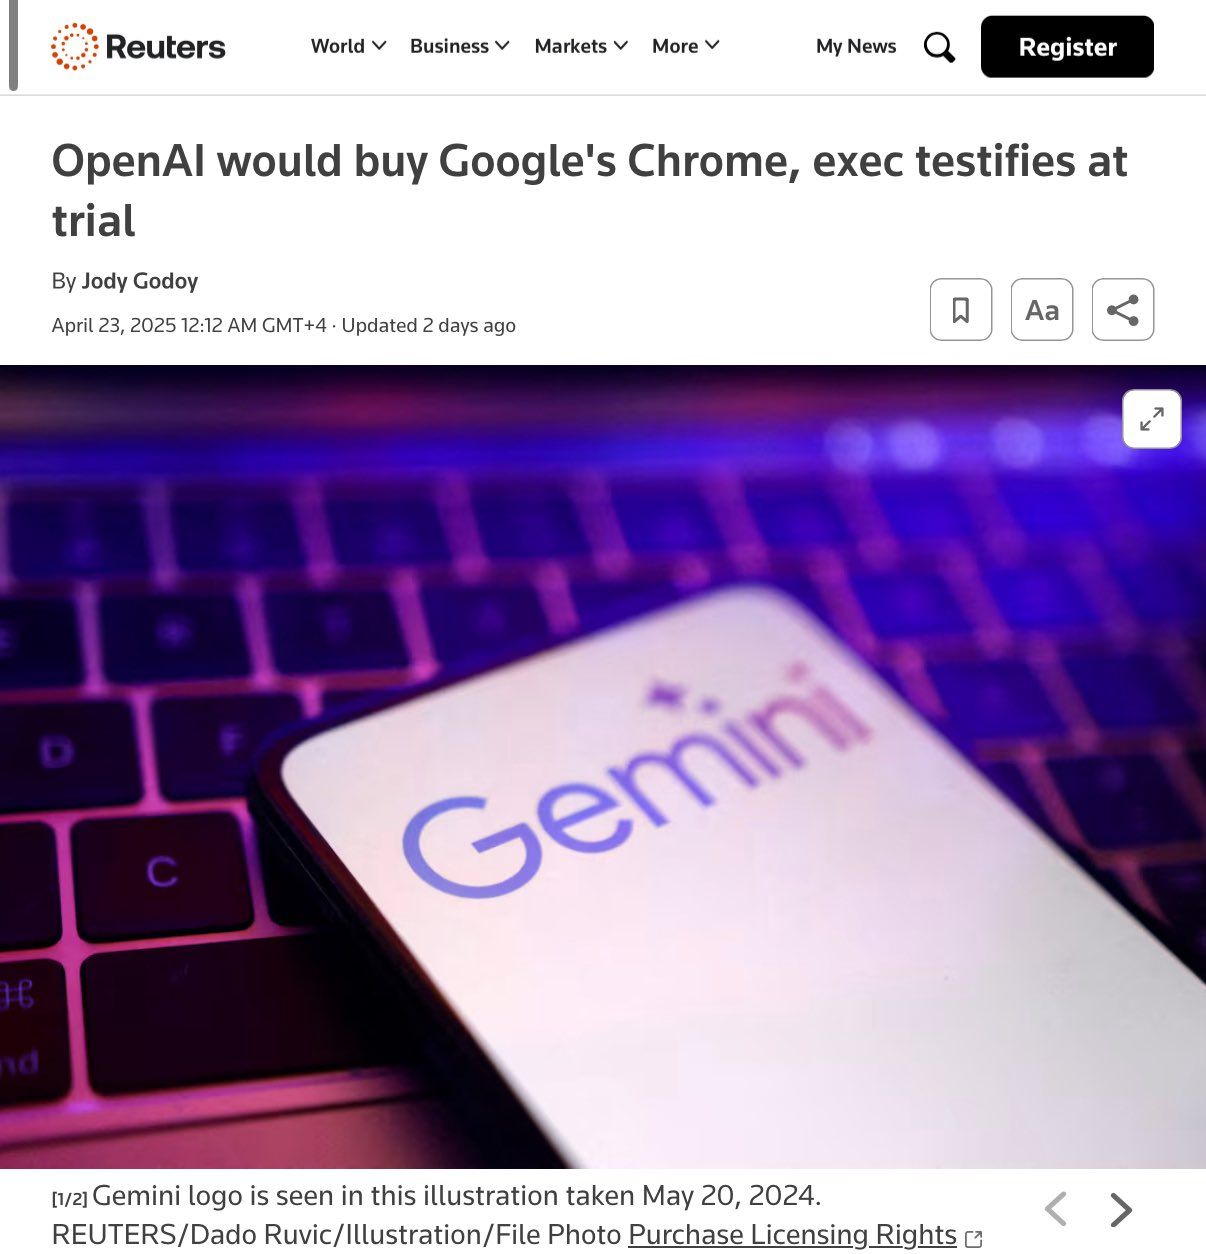The image size is (1206, 1254).
Task: Follow the Purchase Licensing Rights link
Action: (792, 1235)
